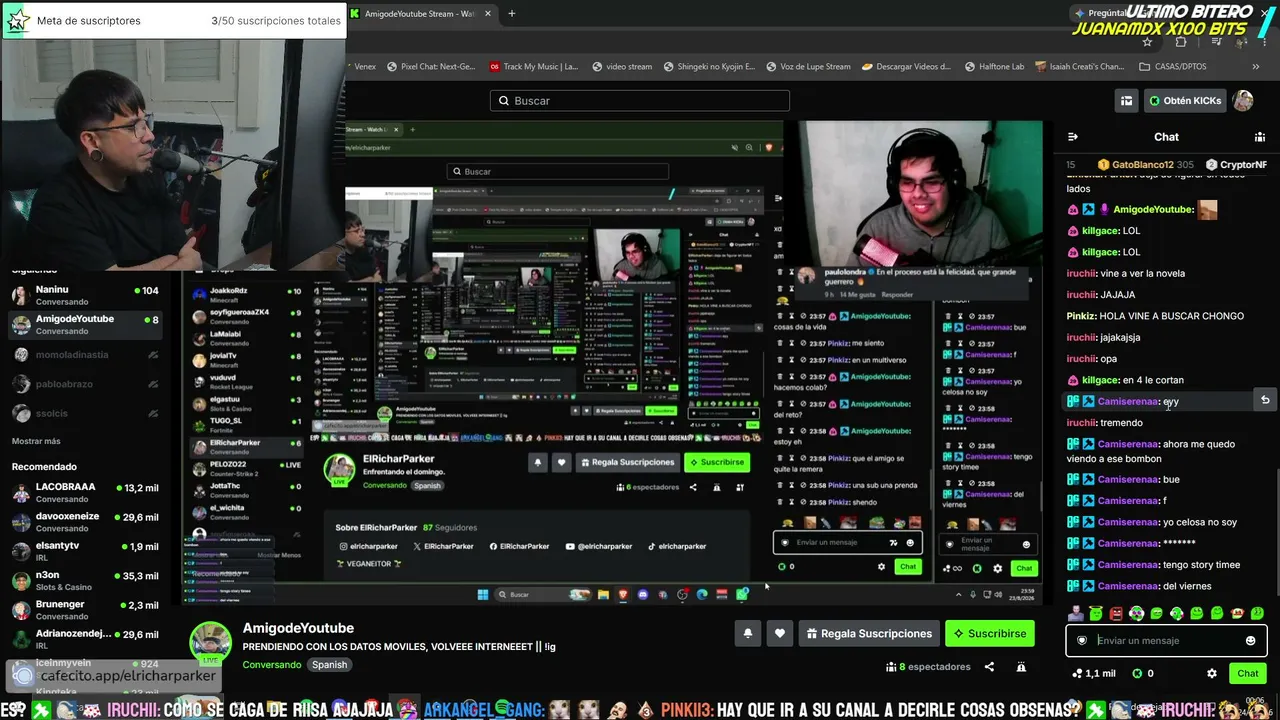Expand following list with Mostrar más

coord(36,441)
